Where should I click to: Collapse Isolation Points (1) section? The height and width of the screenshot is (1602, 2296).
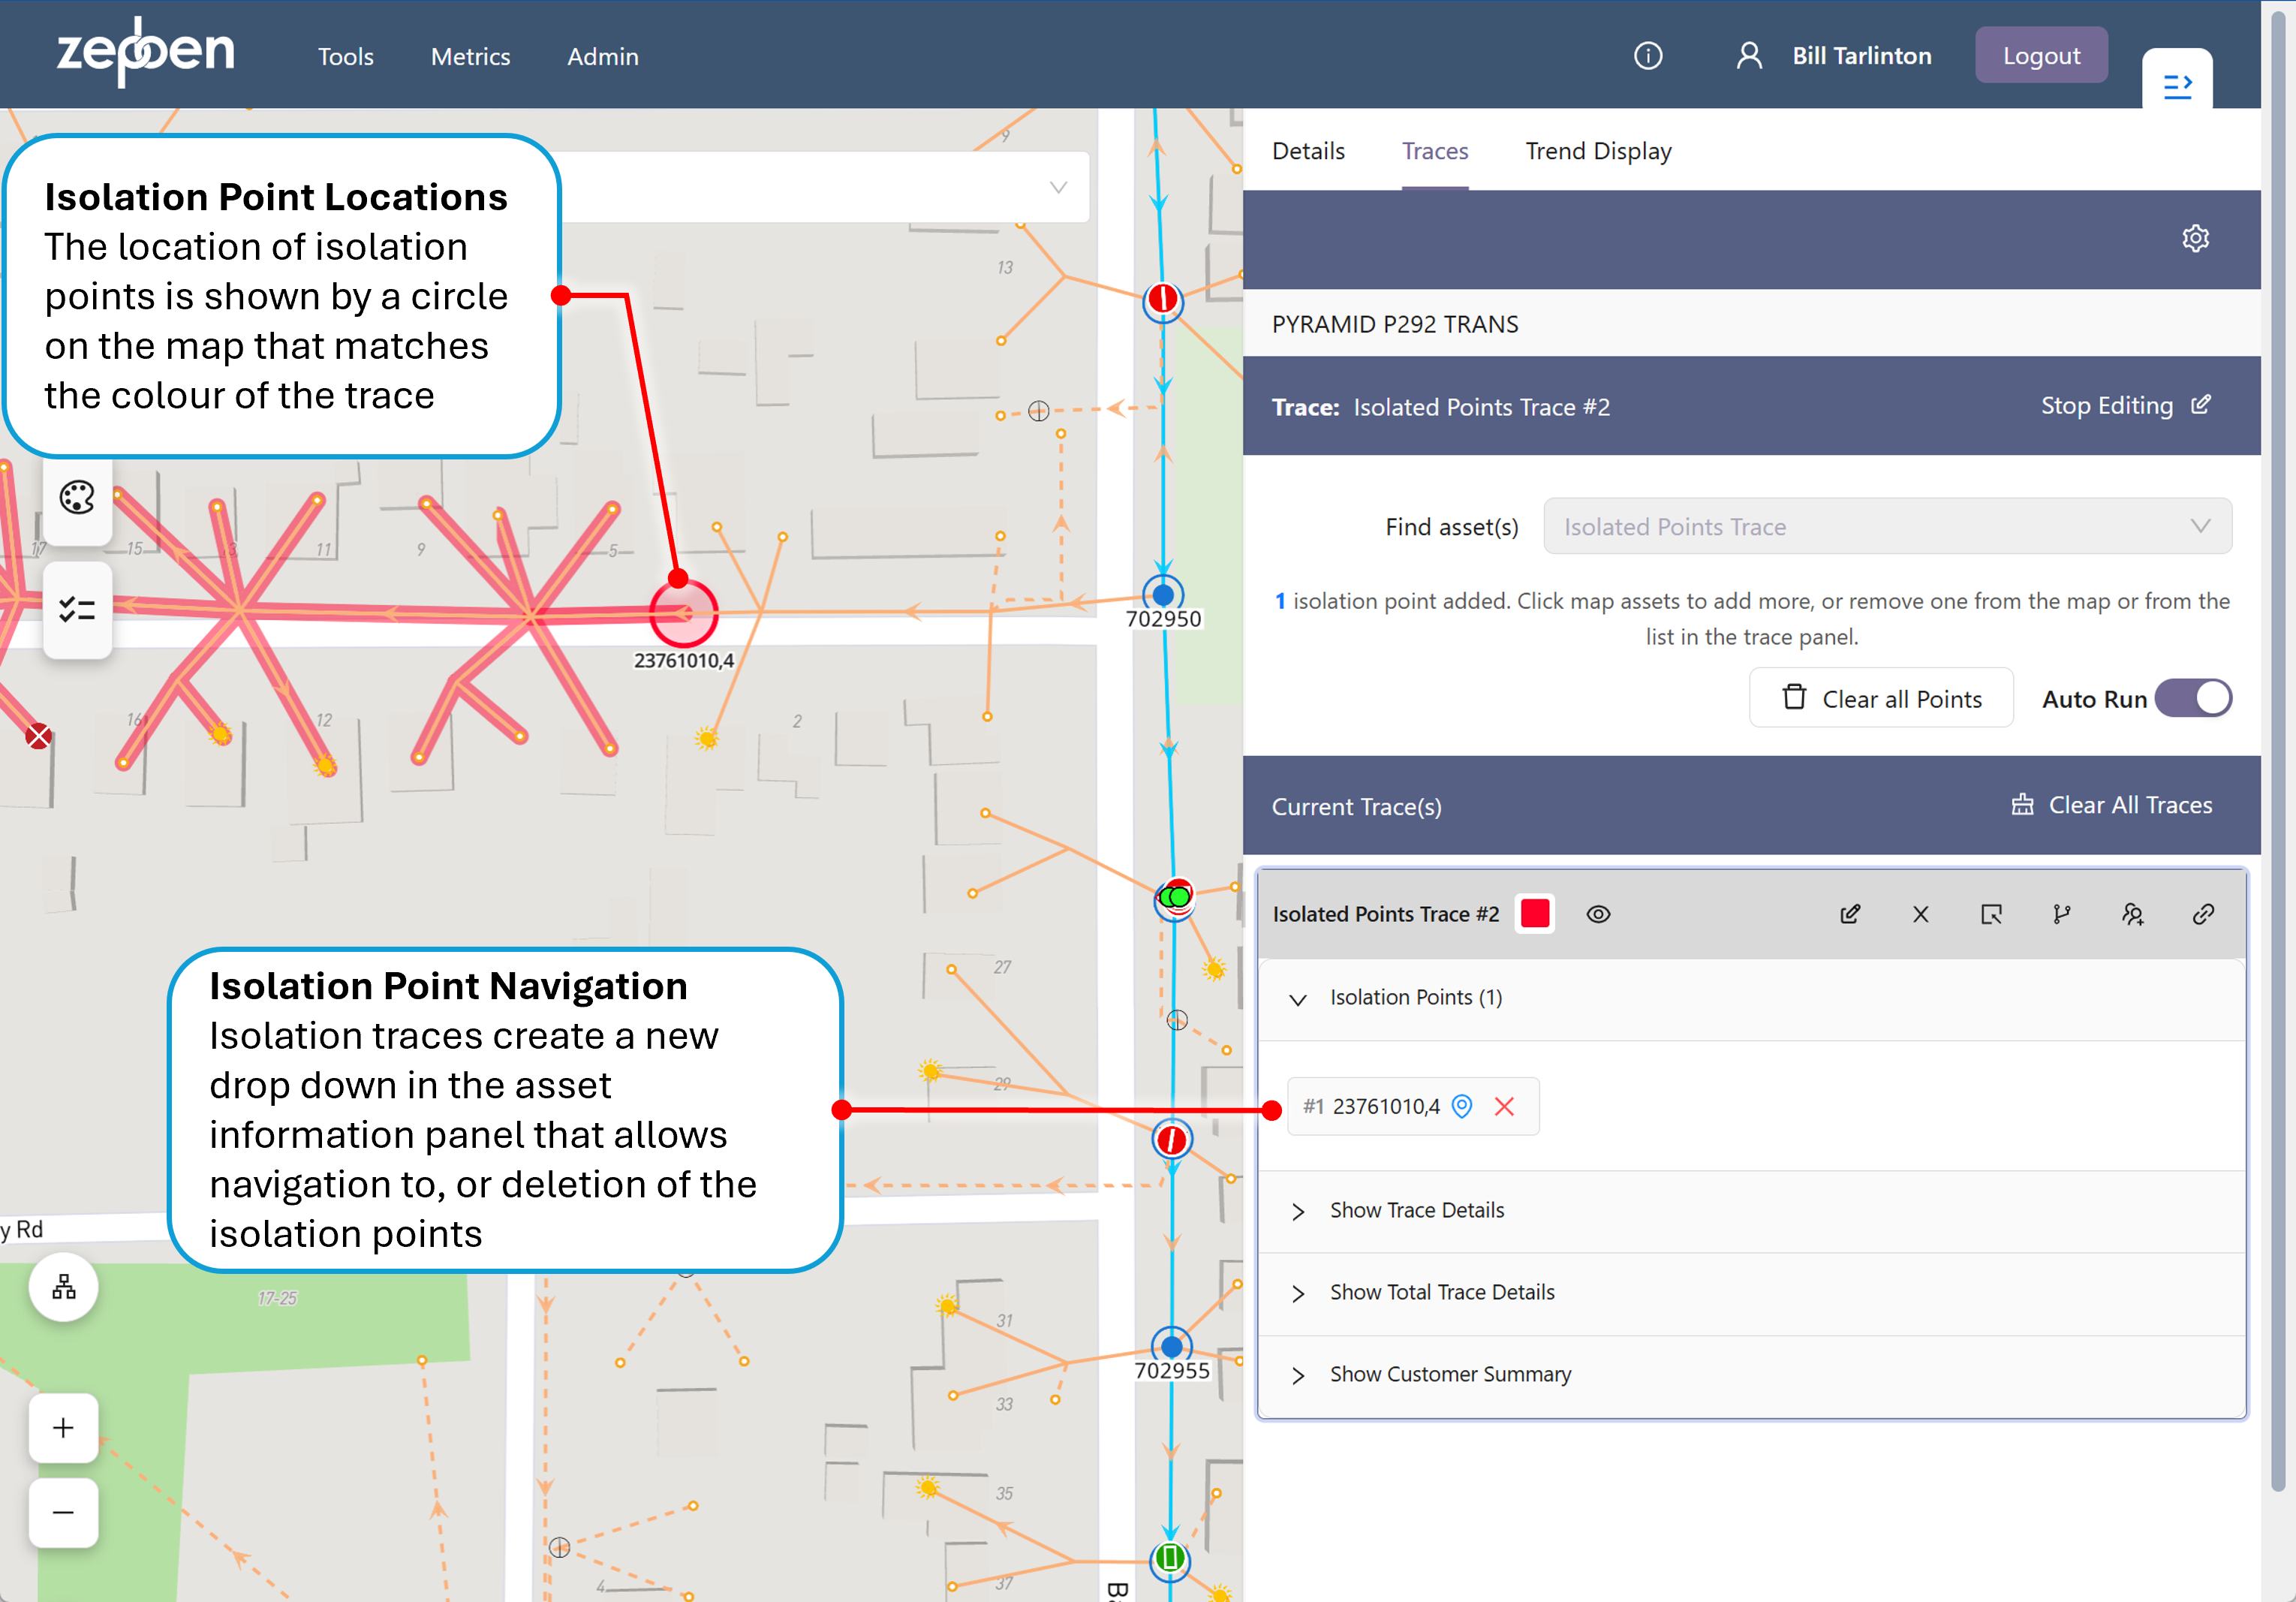1751,998
